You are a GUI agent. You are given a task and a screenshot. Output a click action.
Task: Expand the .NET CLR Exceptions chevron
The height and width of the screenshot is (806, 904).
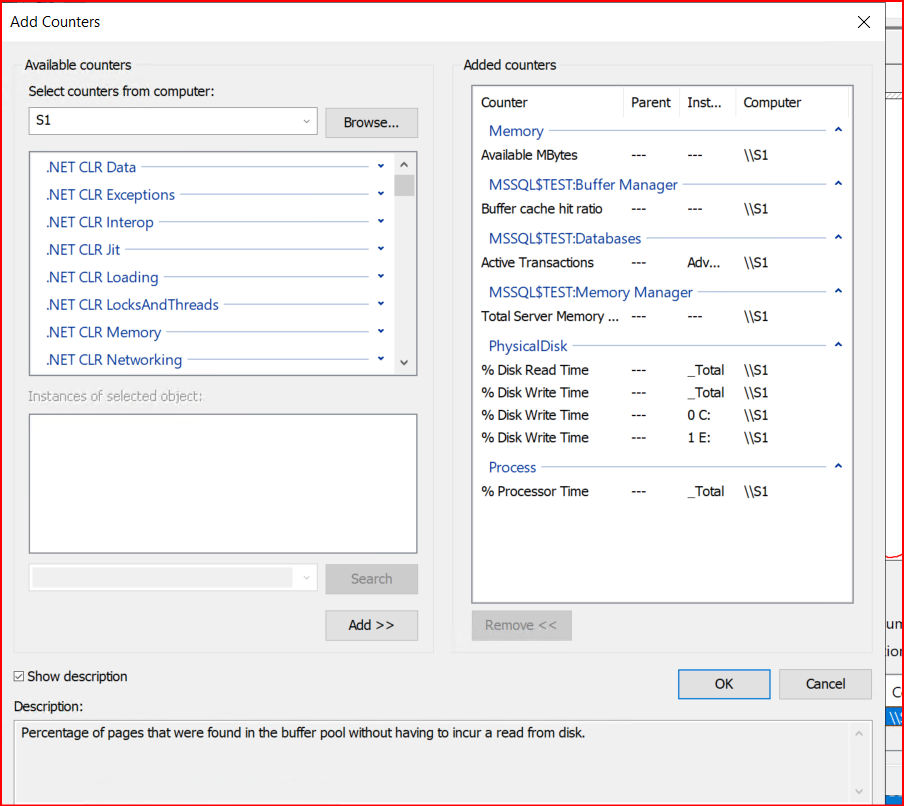pos(381,194)
